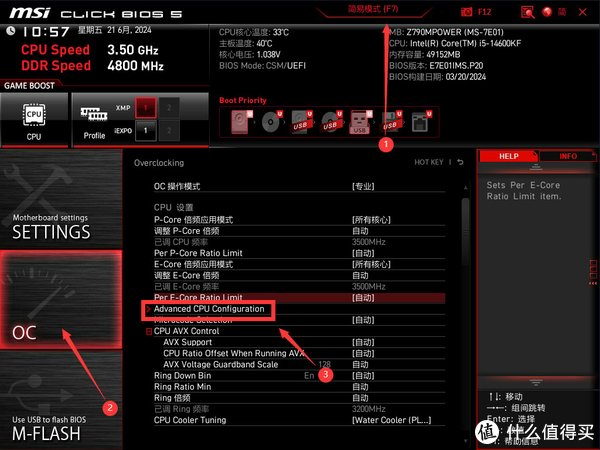Image resolution: width=600 pixels, height=450 pixels.
Task: Click the CPU 设置 section header
Action: pos(173,208)
